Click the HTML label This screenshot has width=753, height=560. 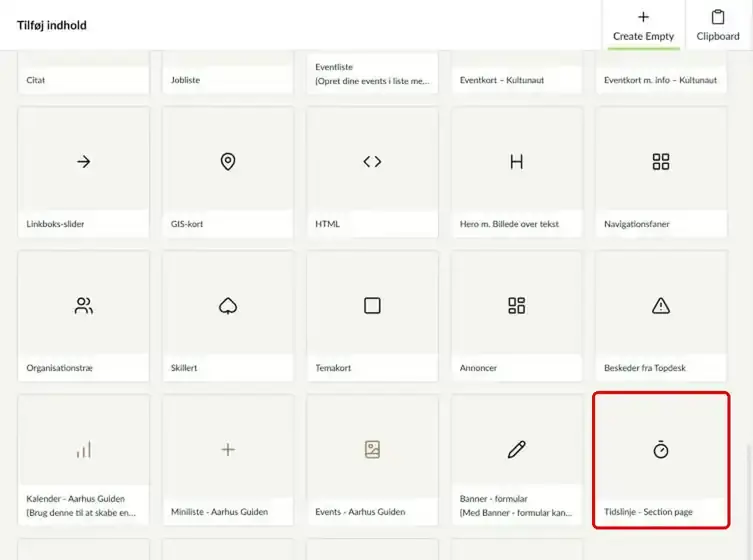click(328, 224)
